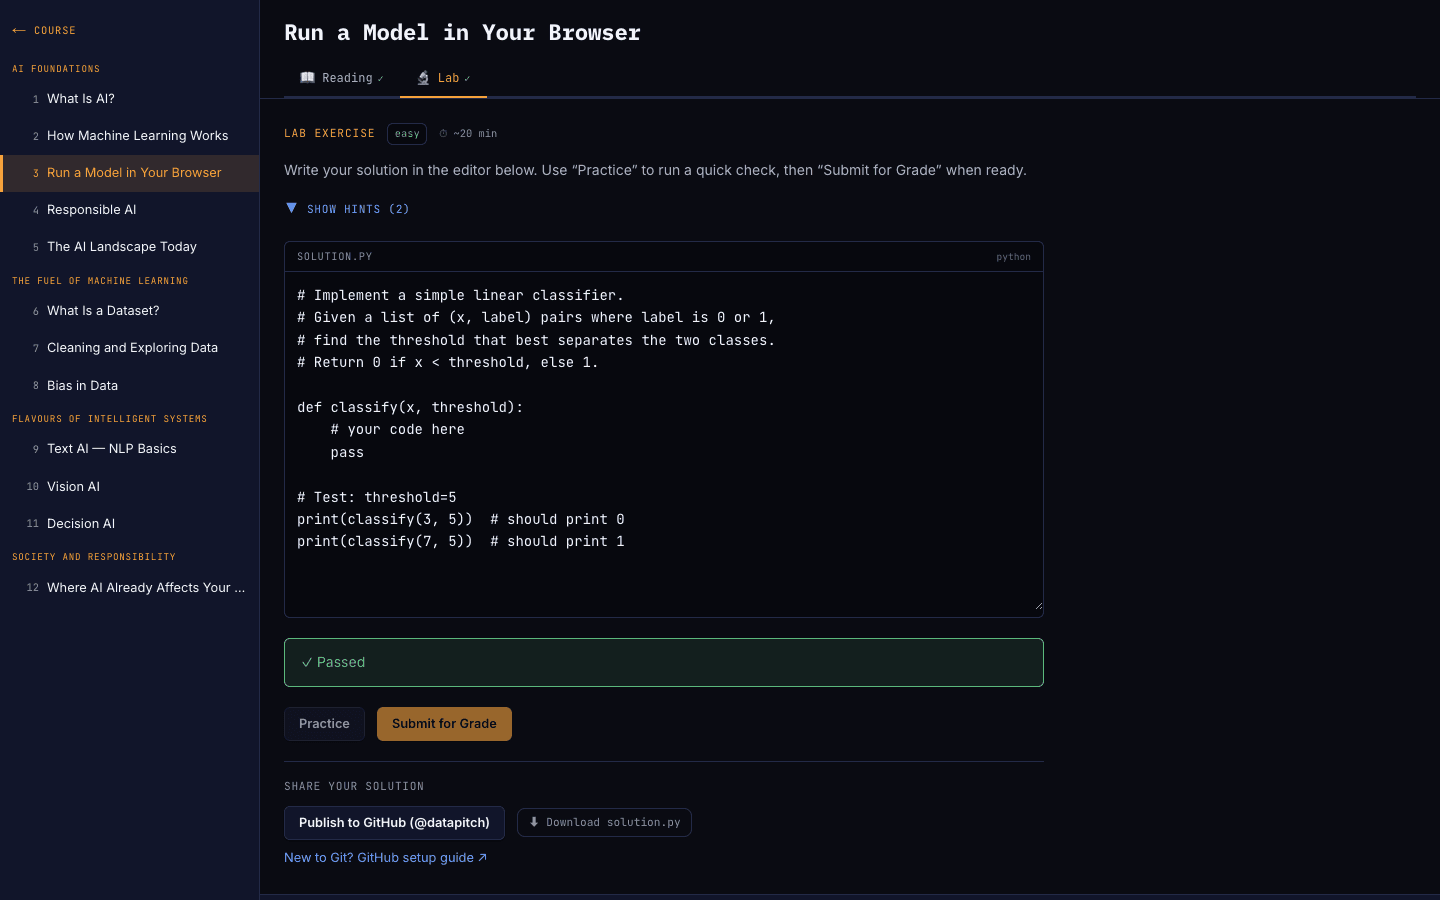Open The AI Landscape Today lesson
Screen dimensions: 1440x900
pyautogui.click(x=130, y=247)
